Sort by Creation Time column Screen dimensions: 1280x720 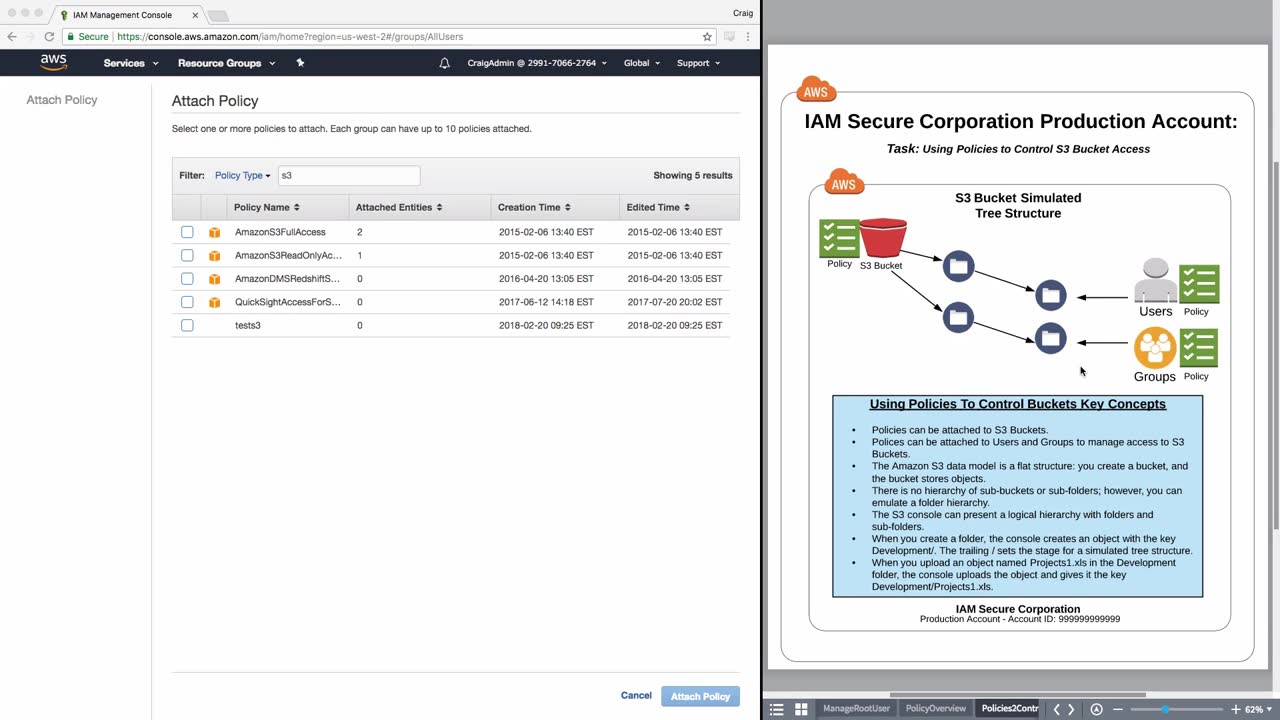click(x=535, y=208)
